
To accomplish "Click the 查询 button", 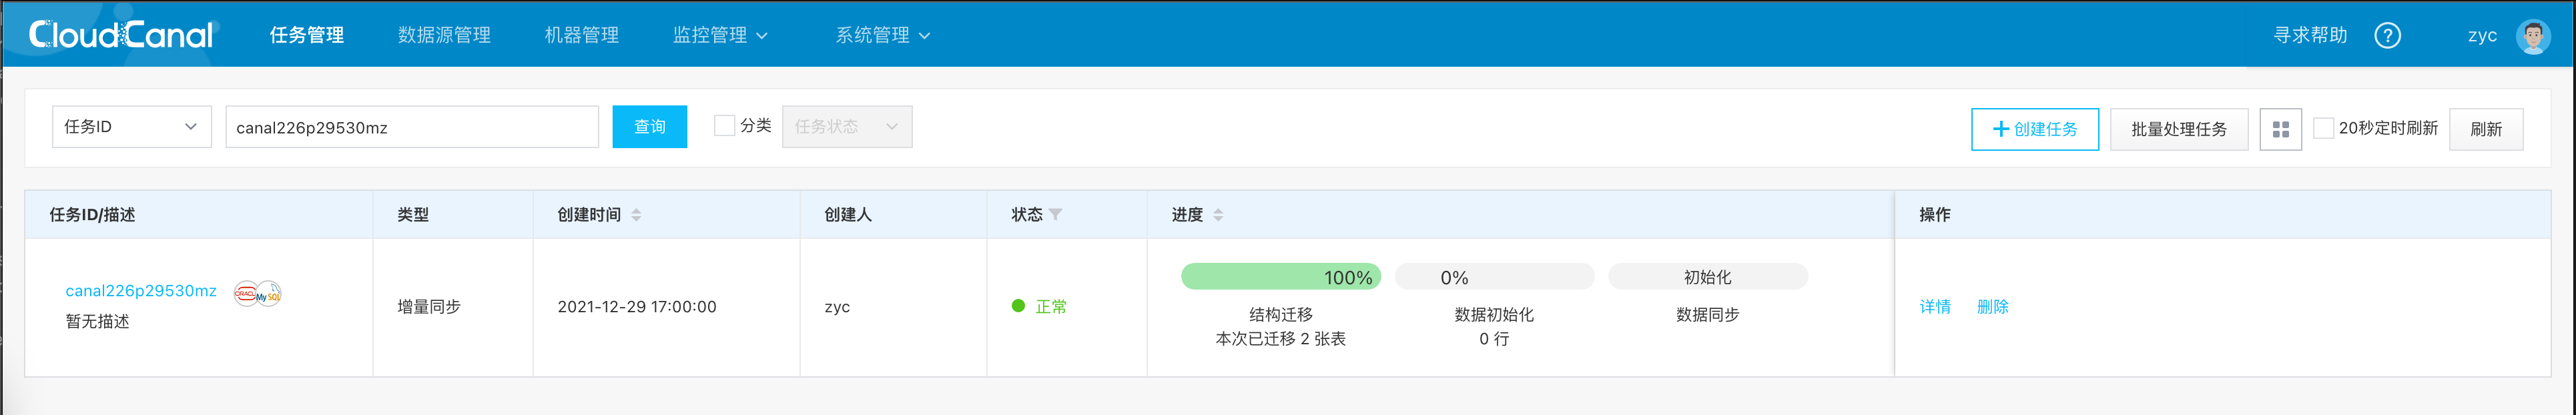I will [649, 127].
